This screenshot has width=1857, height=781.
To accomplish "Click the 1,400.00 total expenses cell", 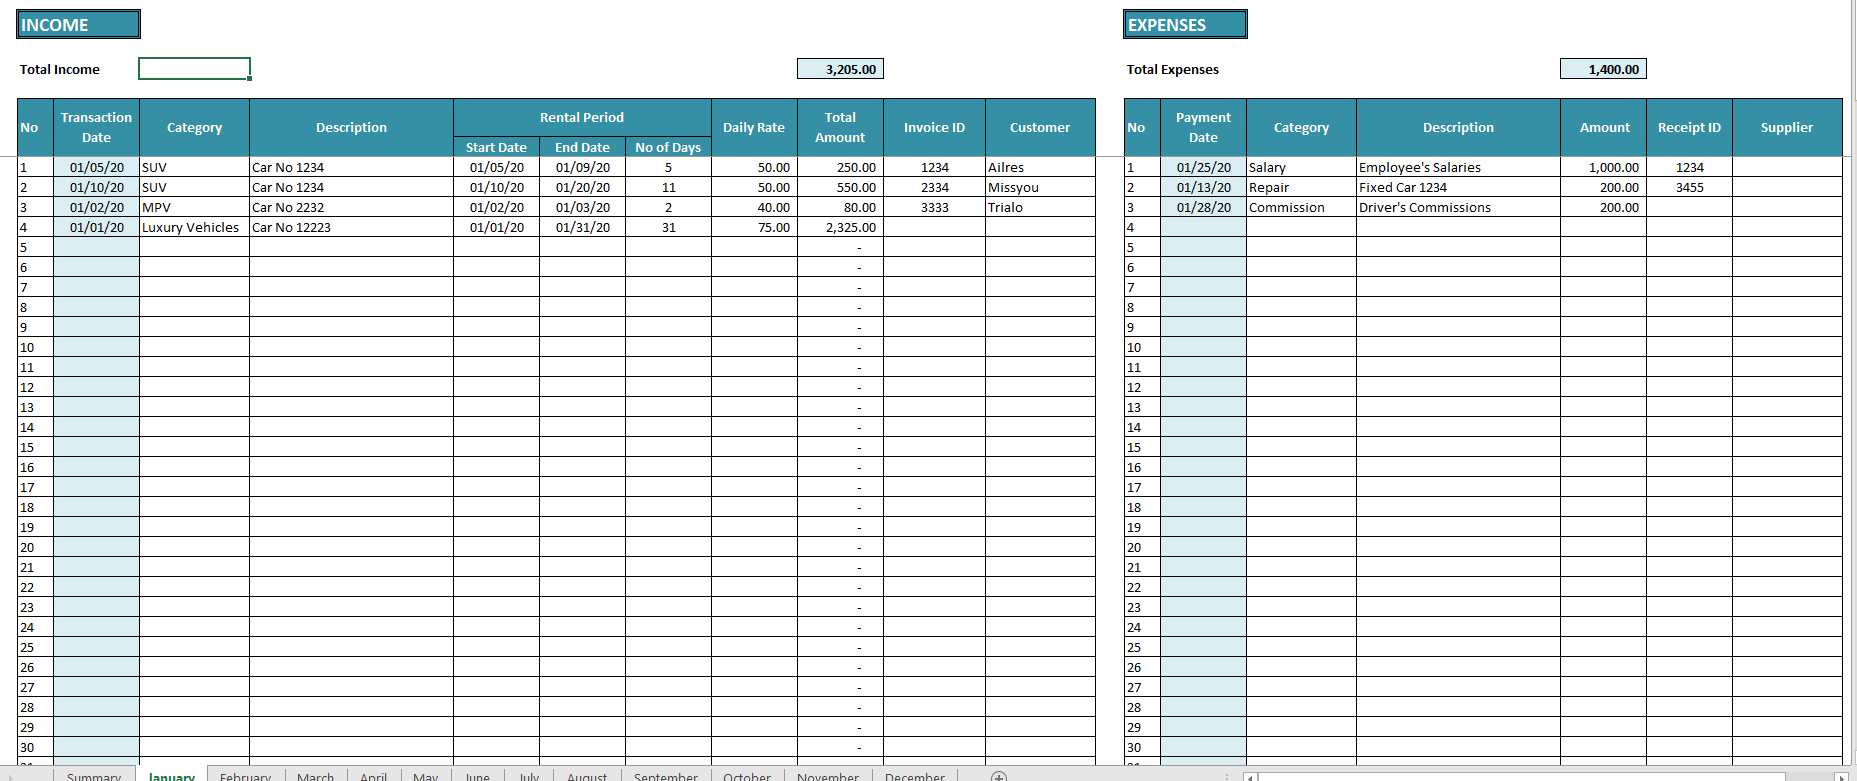I will point(1603,69).
